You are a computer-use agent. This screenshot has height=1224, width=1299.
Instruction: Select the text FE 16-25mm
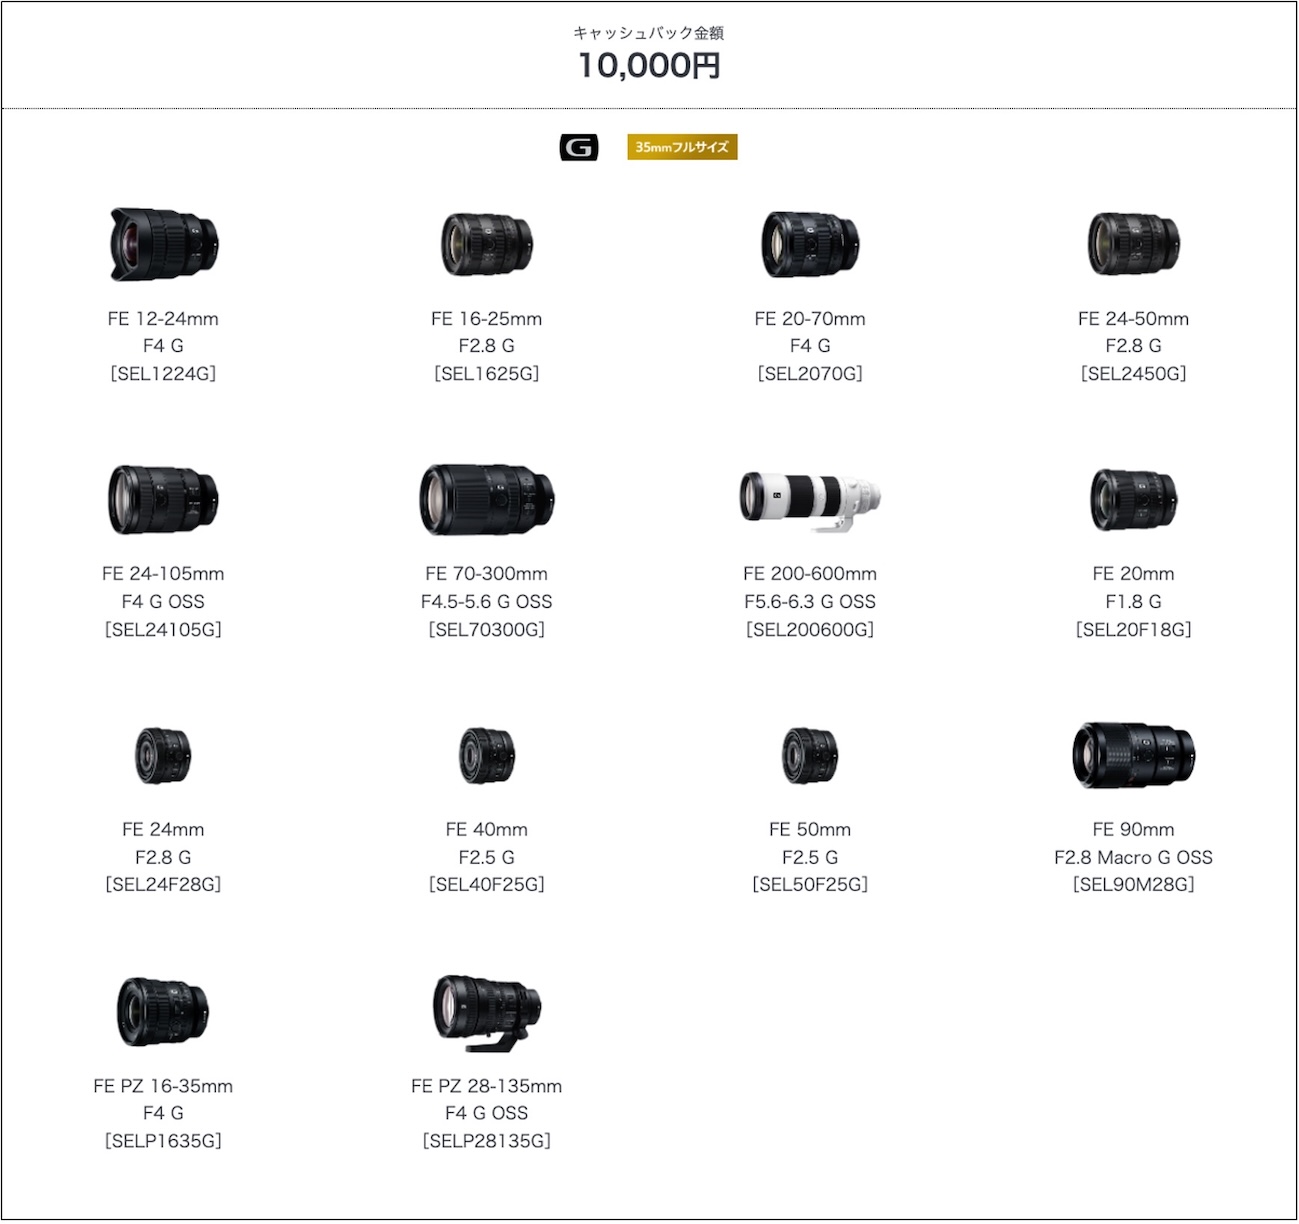(x=487, y=319)
